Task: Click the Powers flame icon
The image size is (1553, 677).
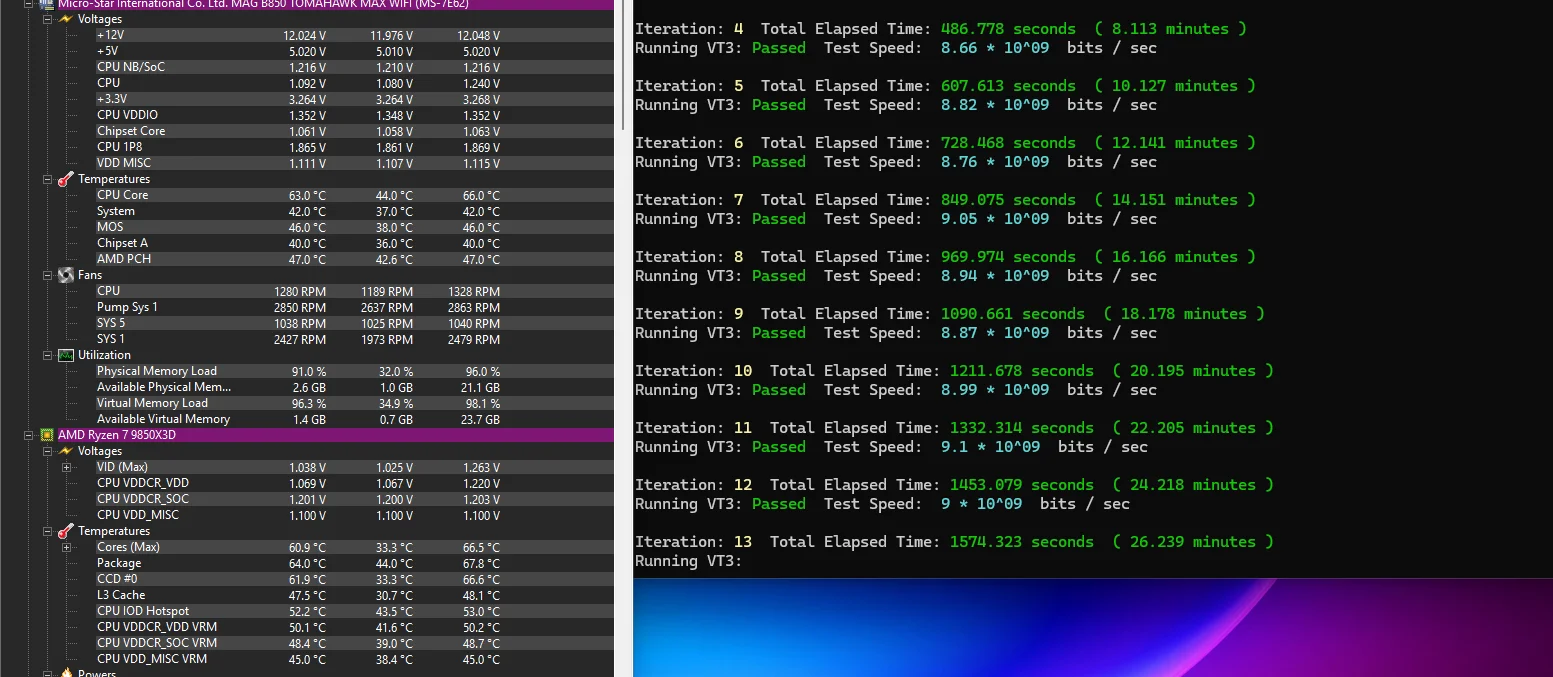Action: click(66, 673)
